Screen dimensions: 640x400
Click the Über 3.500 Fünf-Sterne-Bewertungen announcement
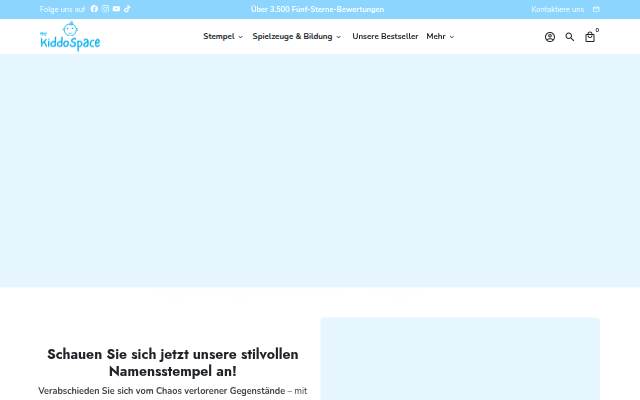click(x=318, y=9)
